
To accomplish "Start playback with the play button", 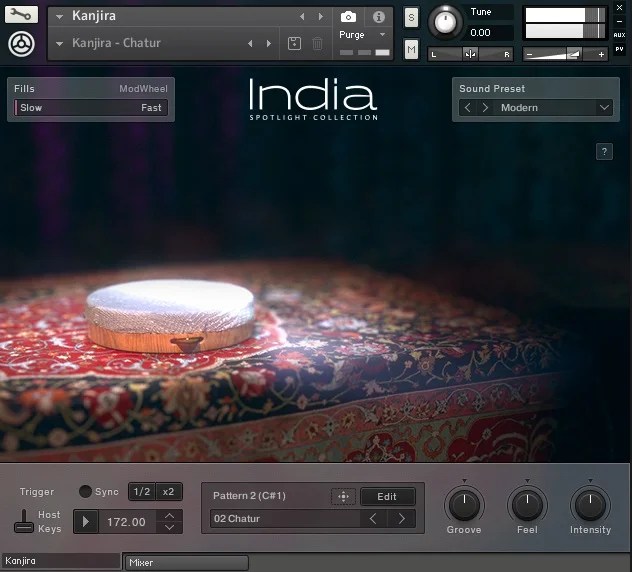I will click(x=85, y=522).
